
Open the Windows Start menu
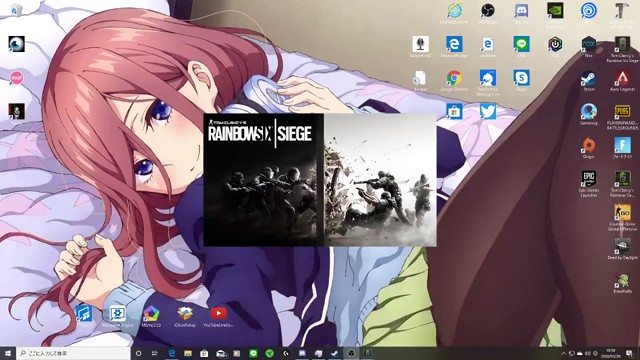[x=8, y=353]
